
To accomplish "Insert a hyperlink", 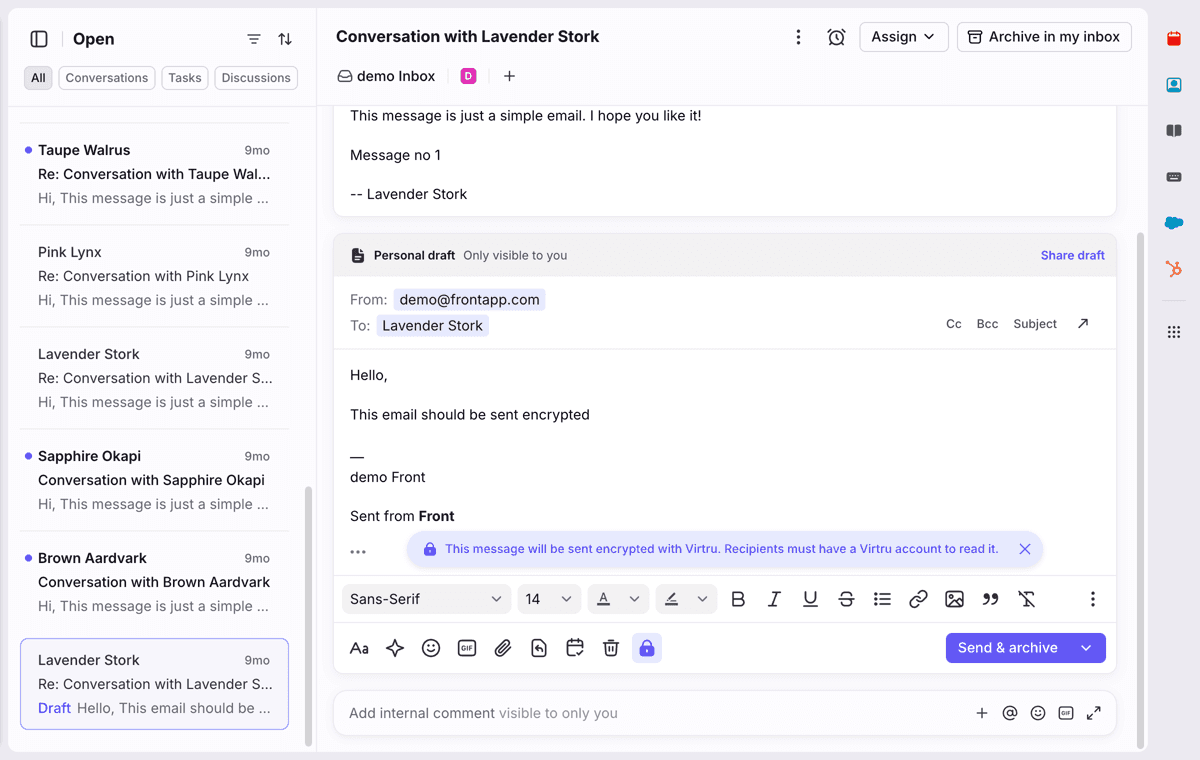I will pyautogui.click(x=918, y=599).
